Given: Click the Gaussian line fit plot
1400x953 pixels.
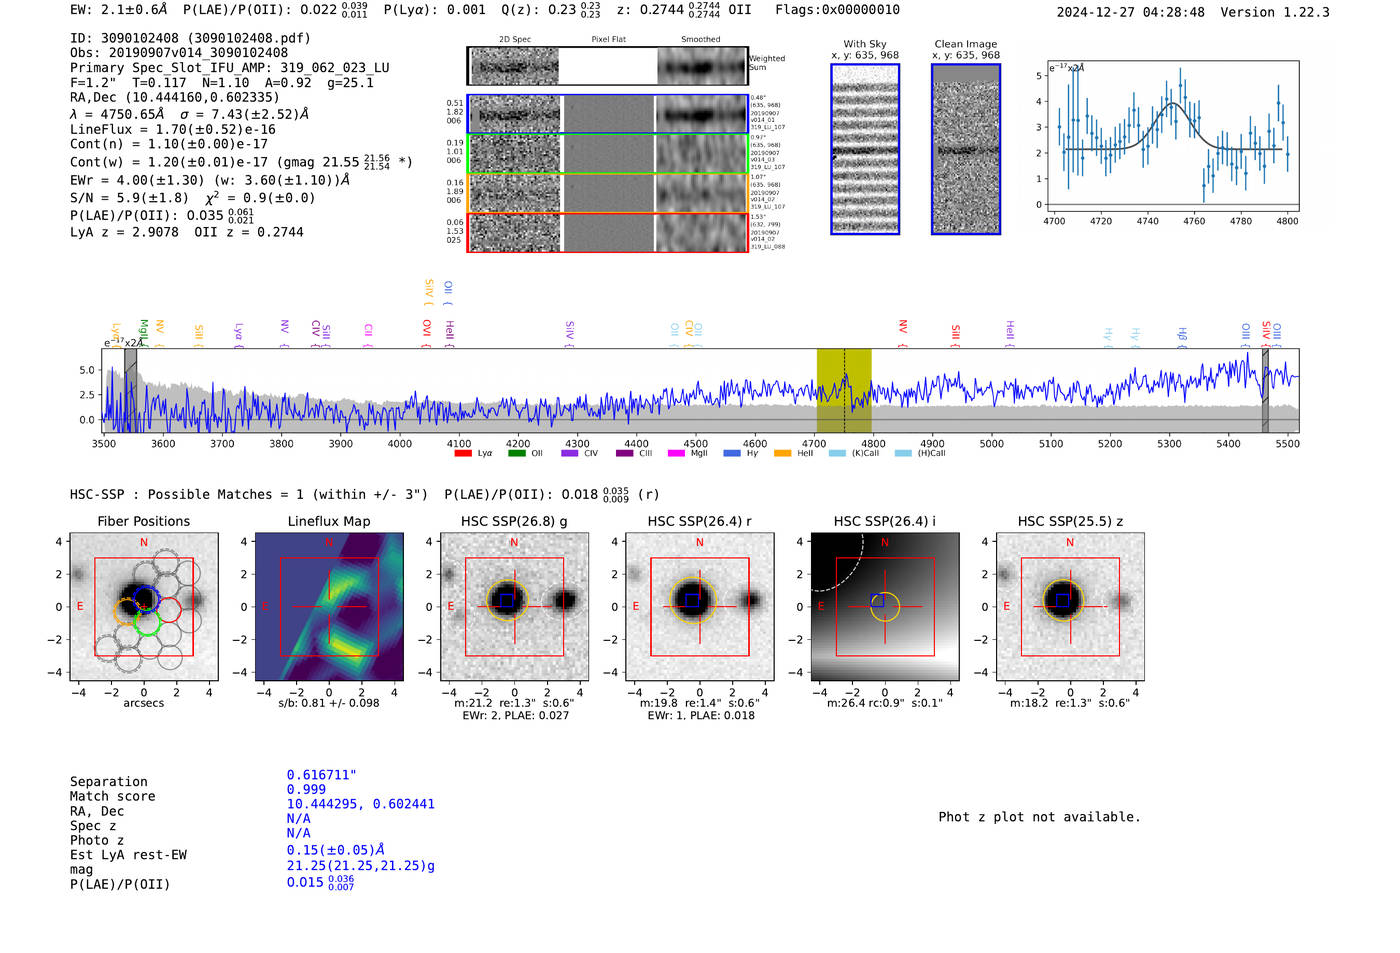Looking at the screenshot, I should (1172, 136).
